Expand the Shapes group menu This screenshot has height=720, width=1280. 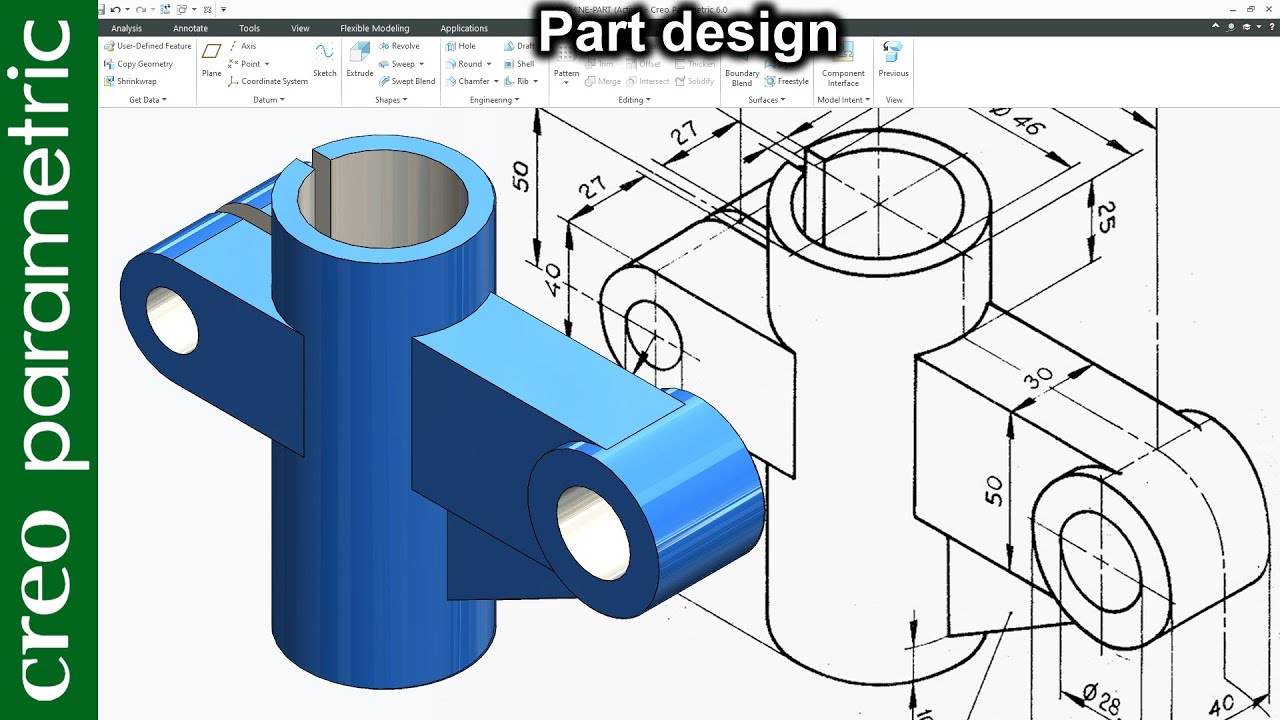390,100
